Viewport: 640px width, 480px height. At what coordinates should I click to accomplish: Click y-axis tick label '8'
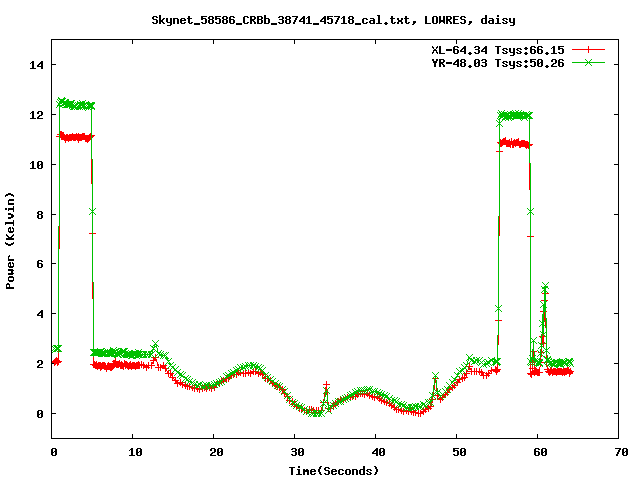pyautogui.click(x=40, y=215)
